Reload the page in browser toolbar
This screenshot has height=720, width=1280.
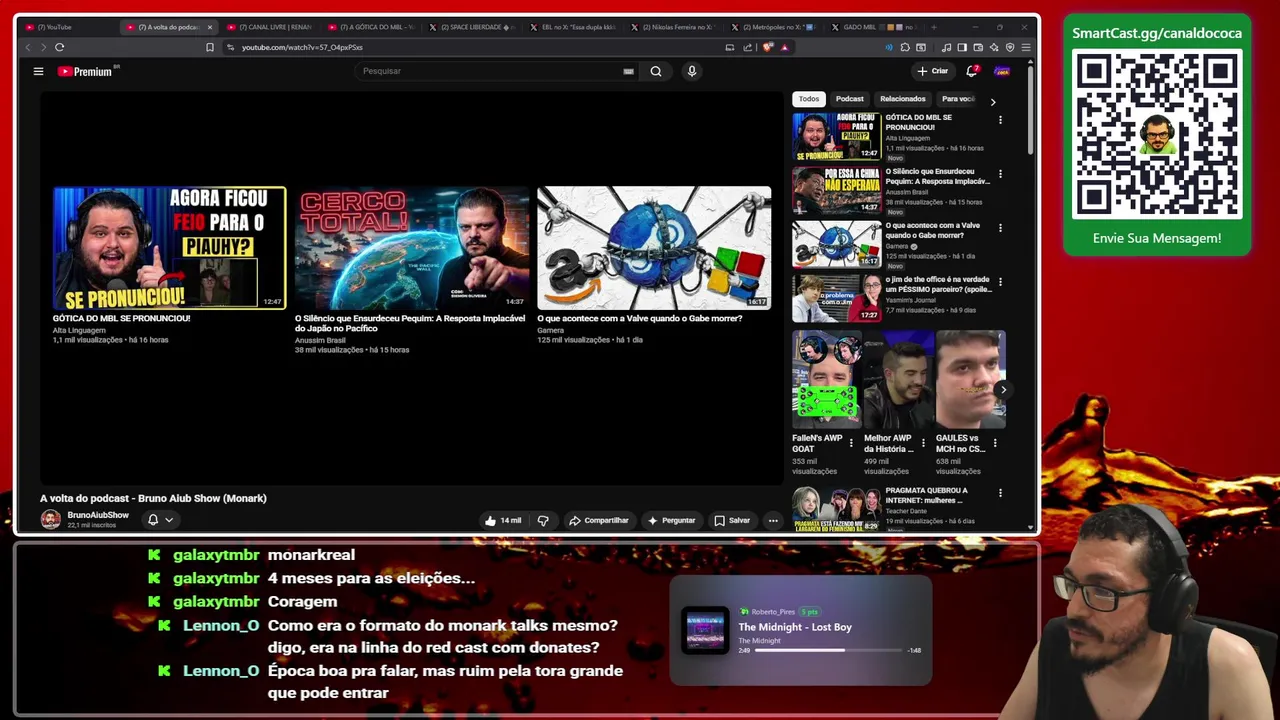coord(60,47)
